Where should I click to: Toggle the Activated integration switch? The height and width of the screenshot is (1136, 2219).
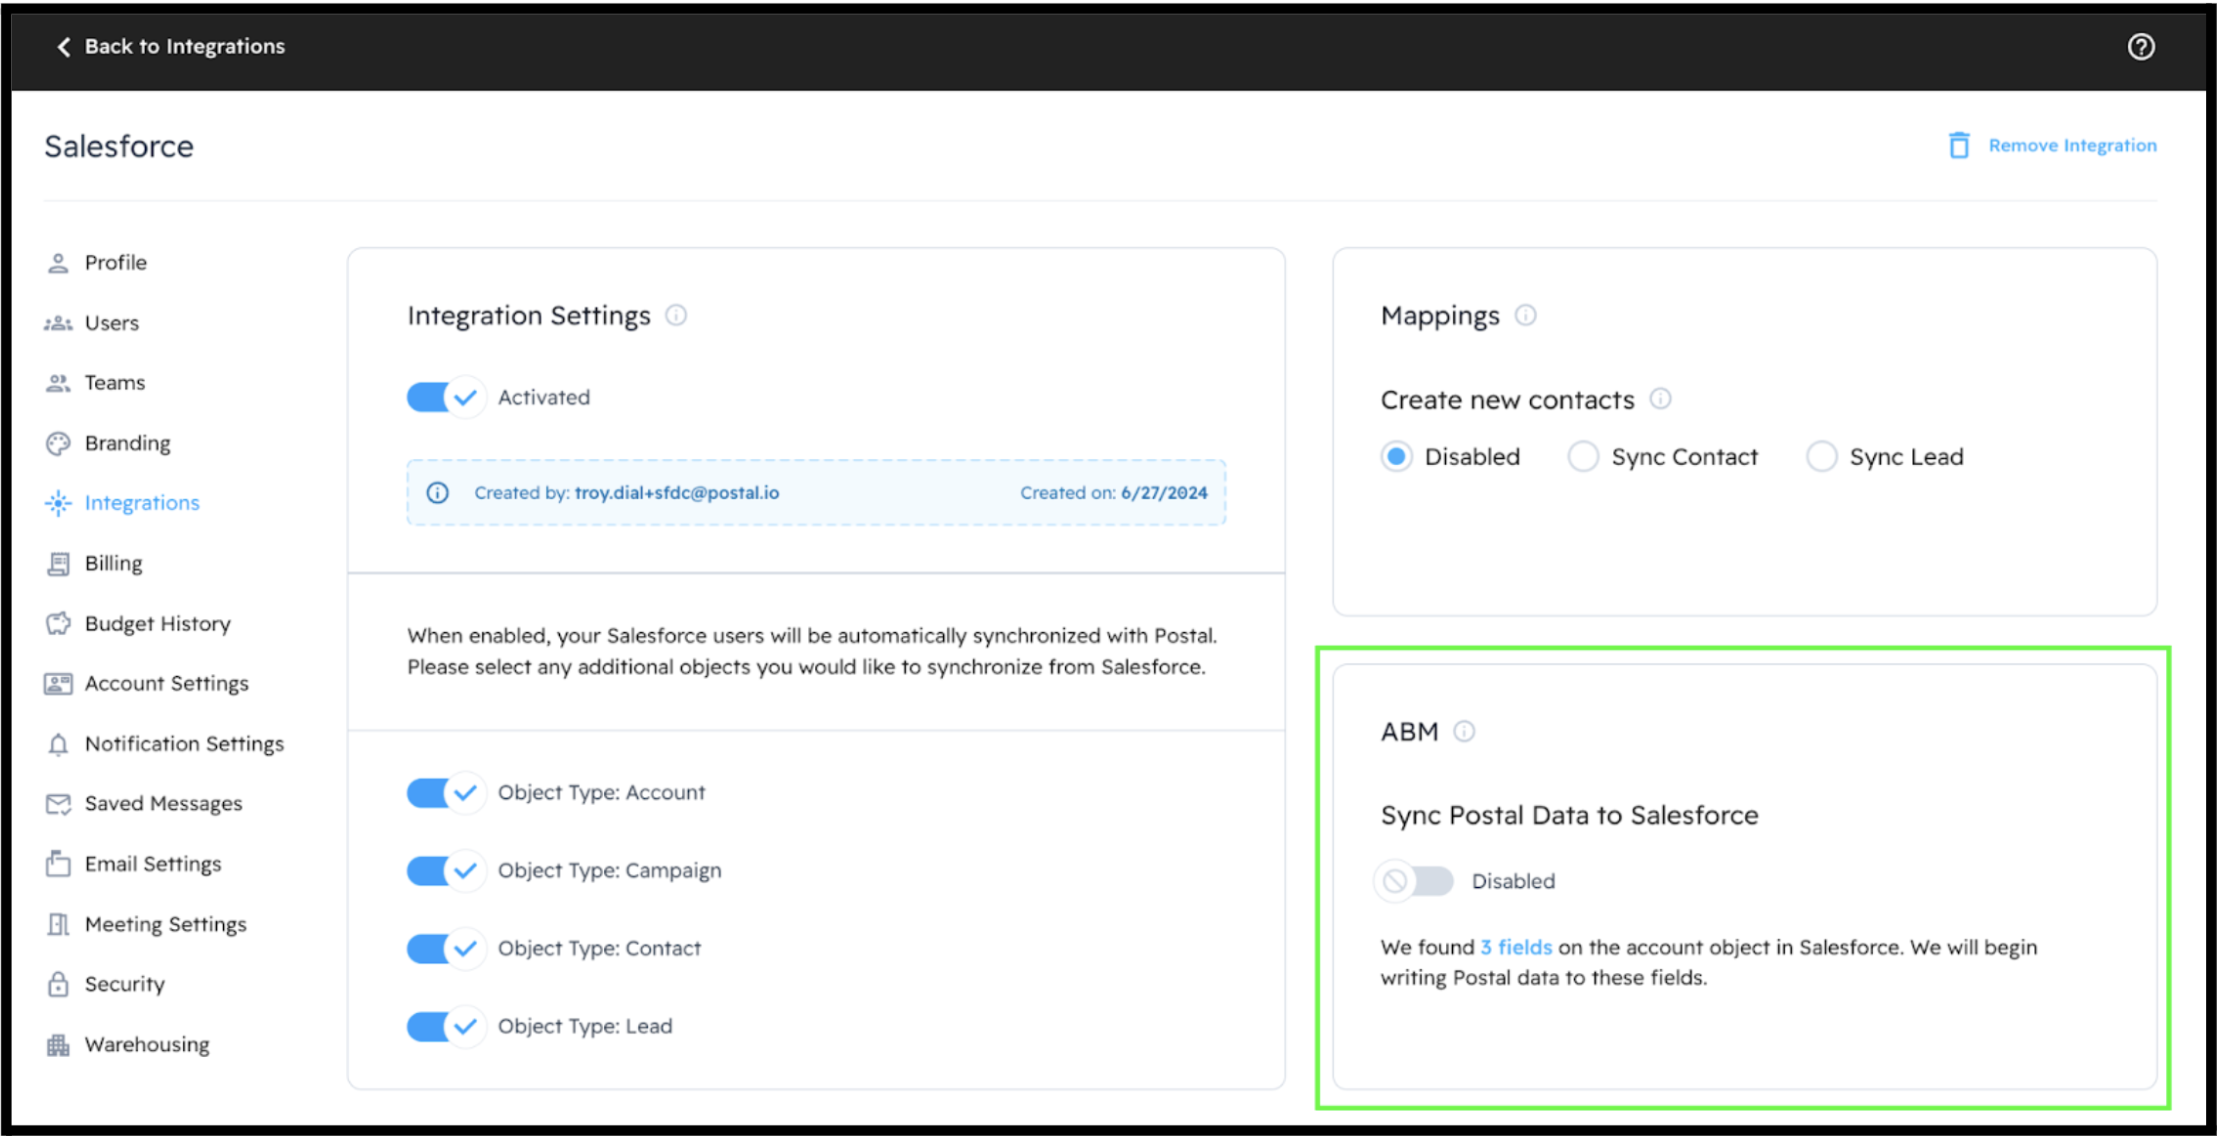[444, 398]
